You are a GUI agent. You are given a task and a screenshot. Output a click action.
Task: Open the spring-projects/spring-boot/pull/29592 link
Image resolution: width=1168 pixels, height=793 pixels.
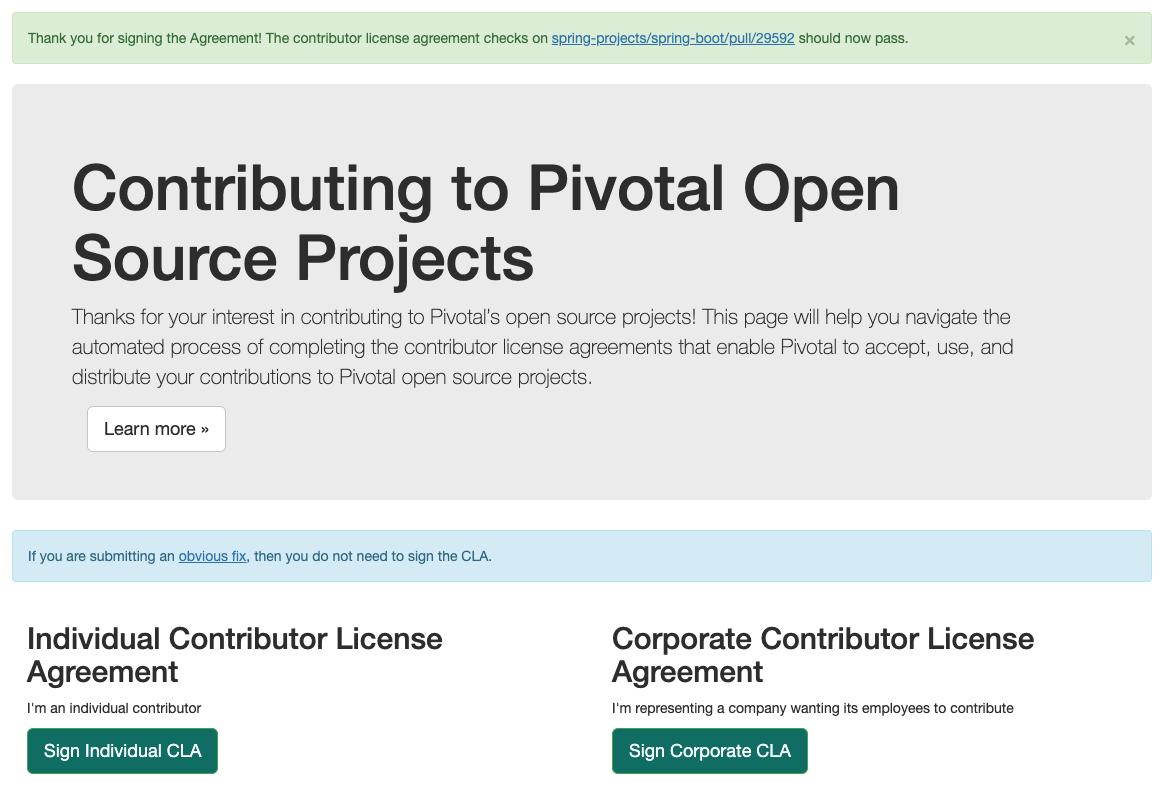tap(673, 38)
